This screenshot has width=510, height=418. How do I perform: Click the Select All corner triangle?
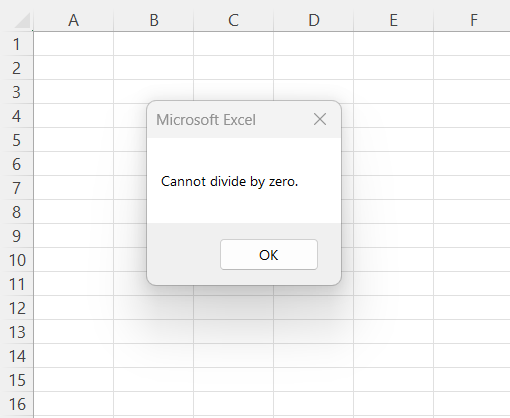coord(23,21)
